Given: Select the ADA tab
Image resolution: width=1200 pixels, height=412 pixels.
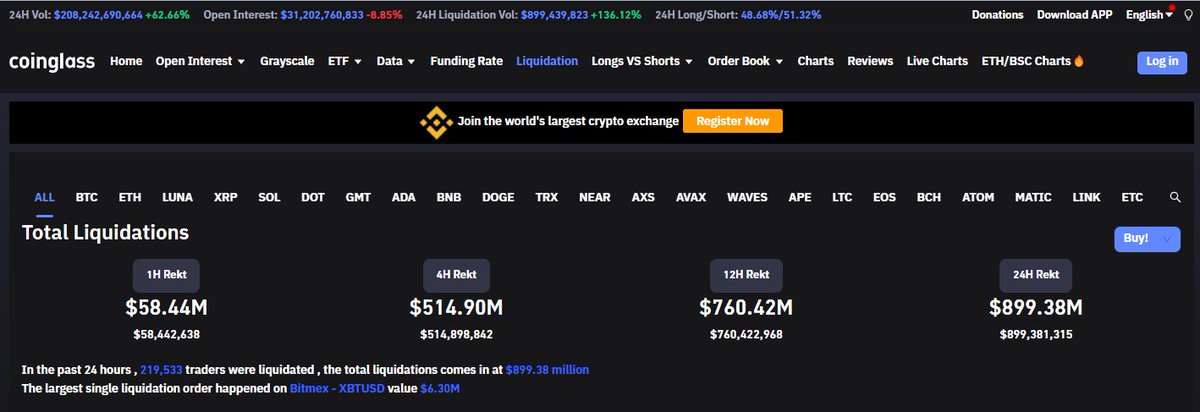Looking at the screenshot, I should point(404,198).
